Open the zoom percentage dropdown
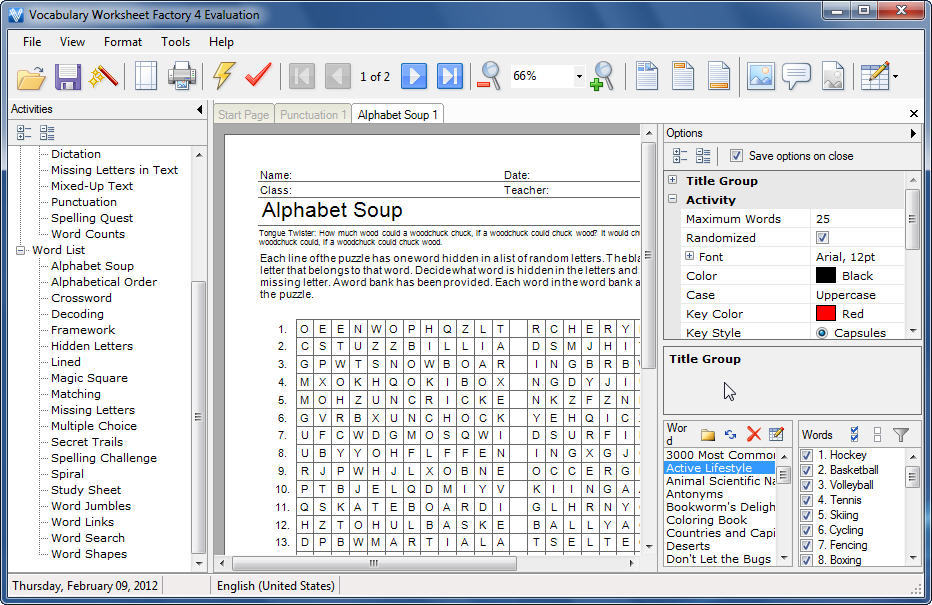The width and height of the screenshot is (932, 605). 579,76
